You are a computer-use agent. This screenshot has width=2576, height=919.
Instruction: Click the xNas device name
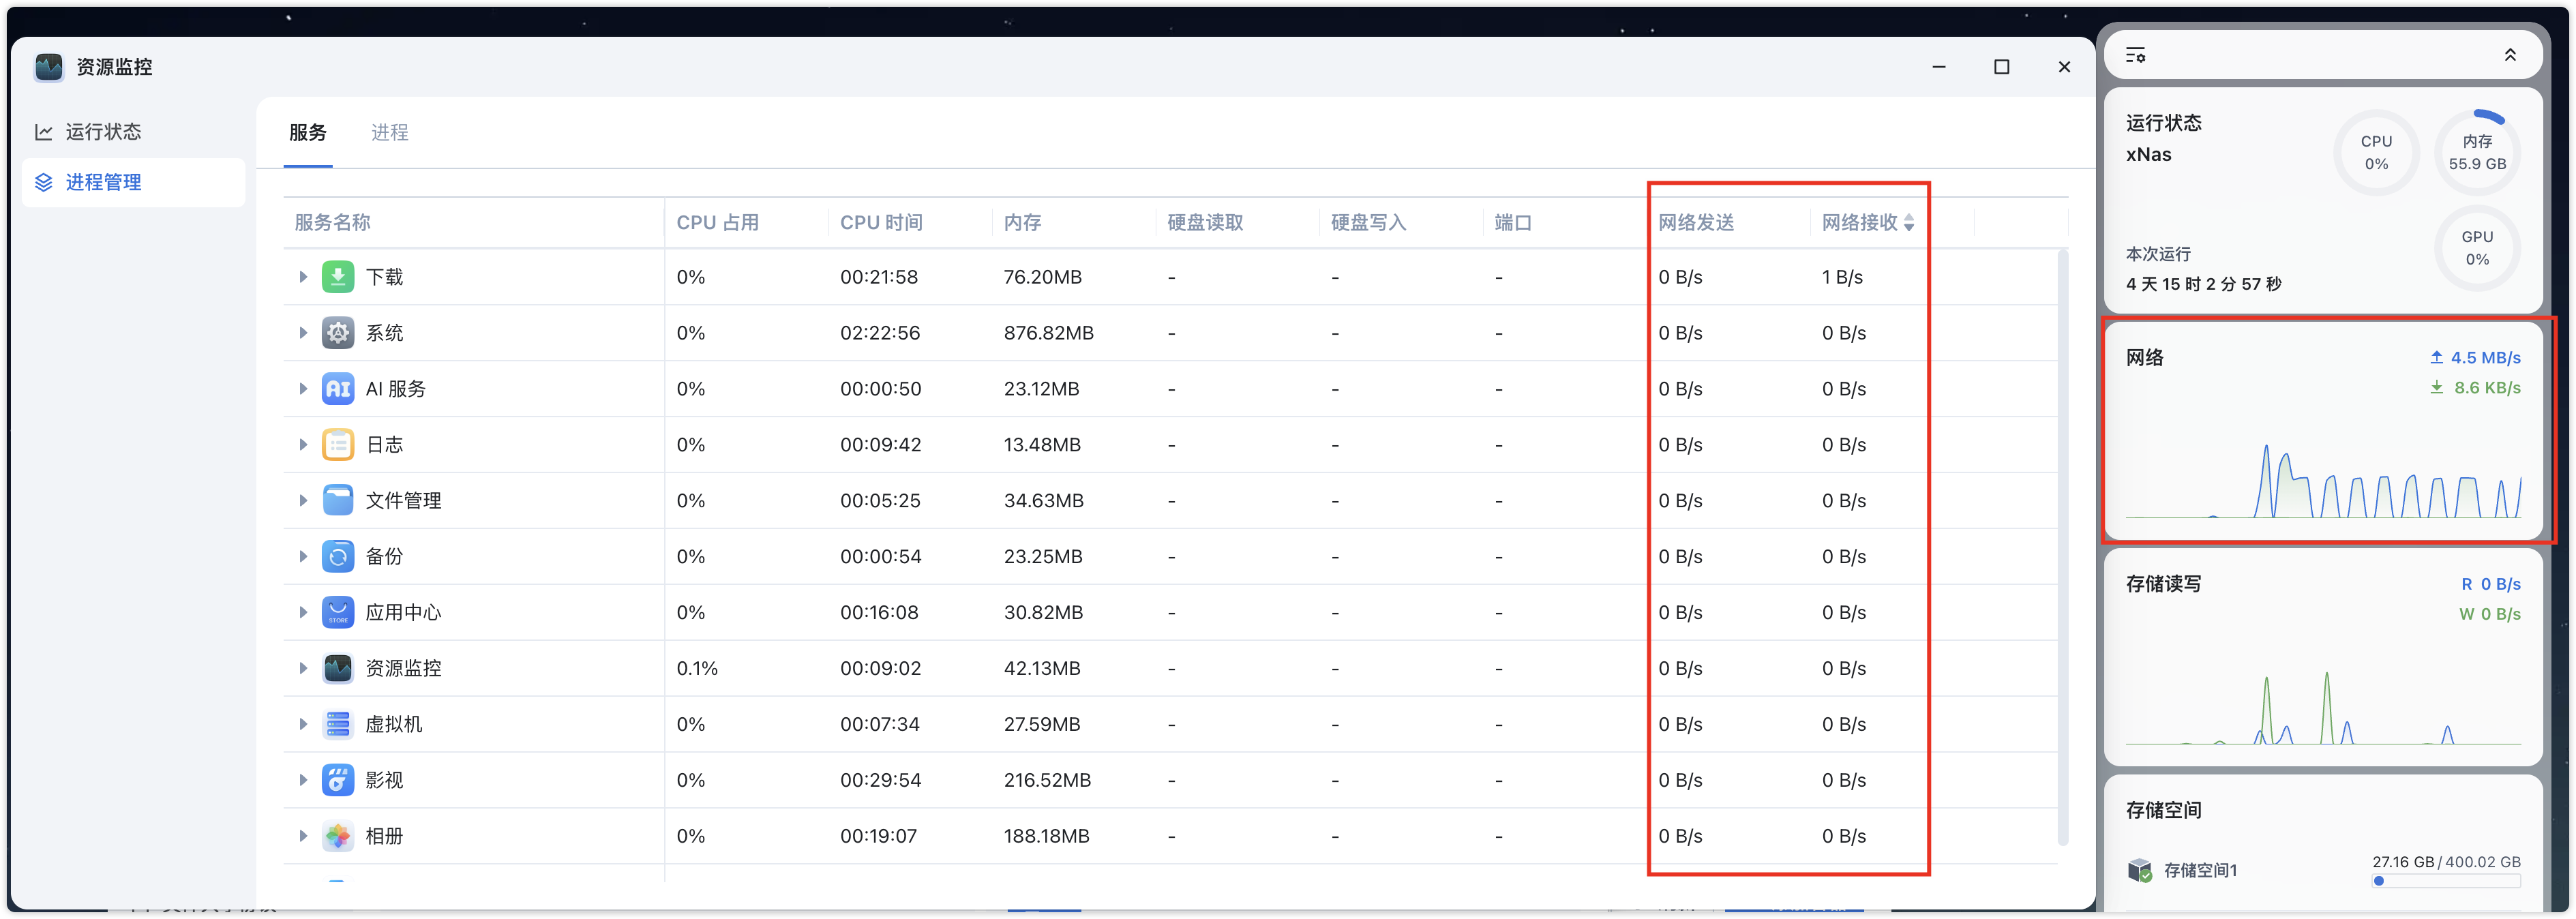(2148, 155)
